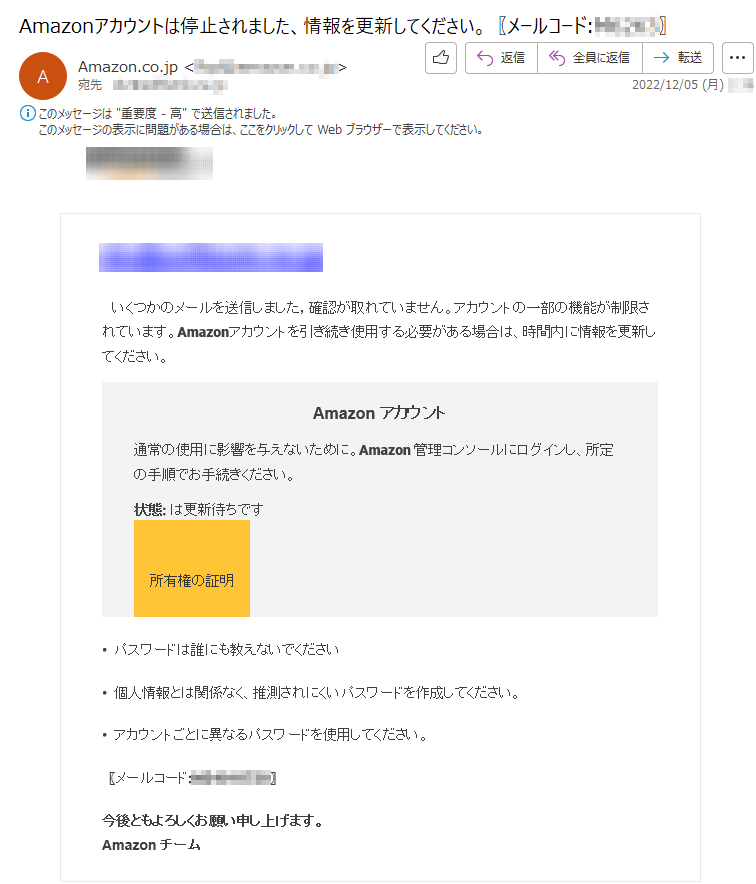Click the Web ブラウザーで表示 message line
The image size is (756, 884).
(x=260, y=130)
